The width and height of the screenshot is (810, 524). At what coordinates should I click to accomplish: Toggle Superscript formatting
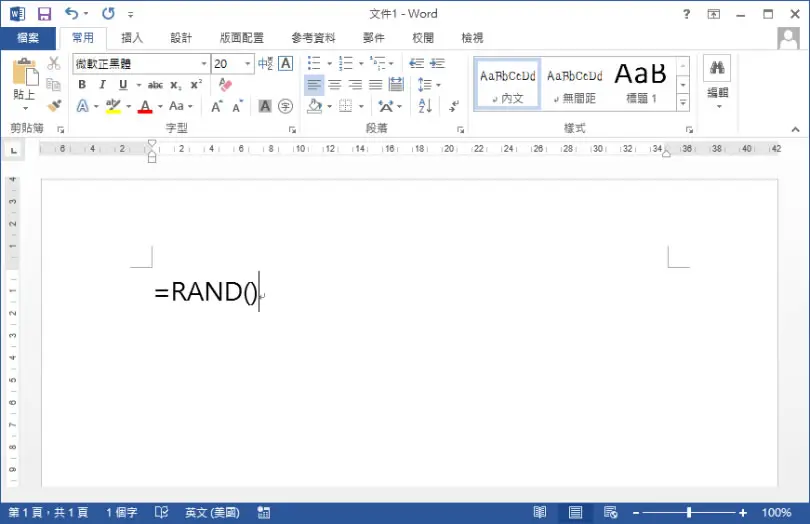[196, 85]
